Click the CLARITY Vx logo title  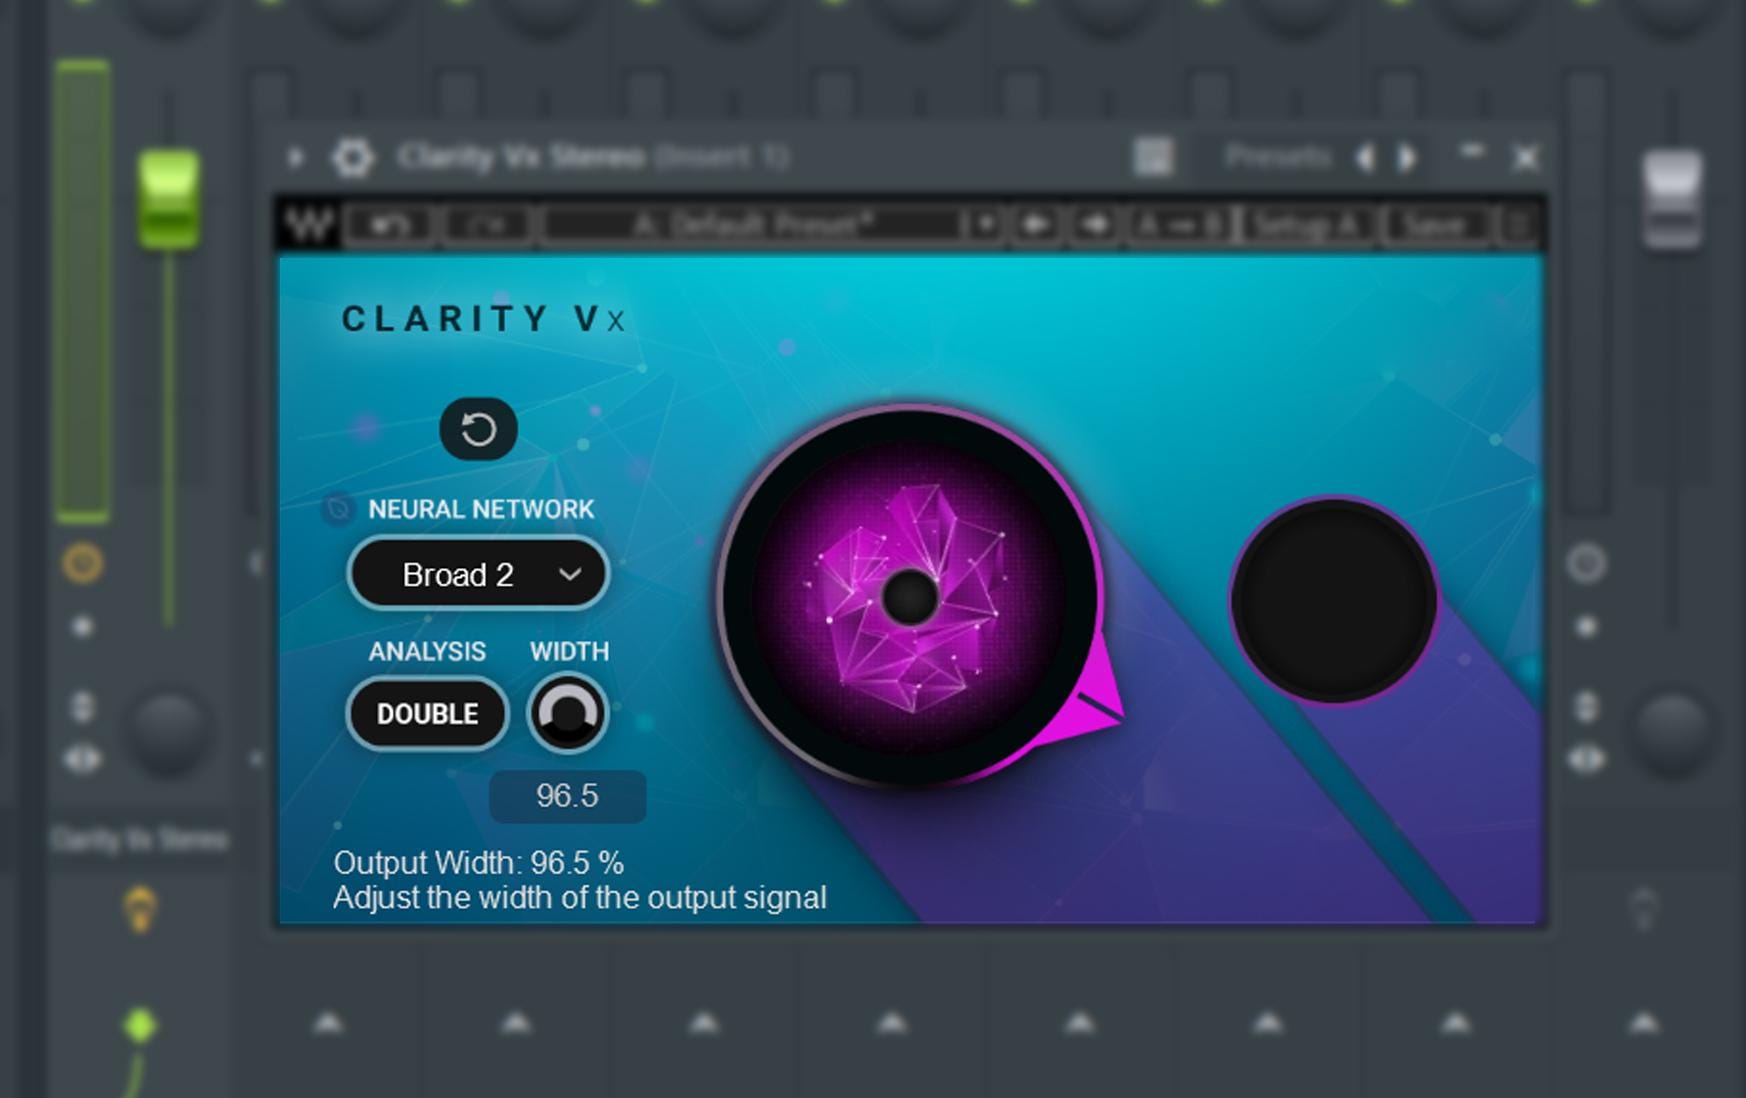[x=484, y=319]
